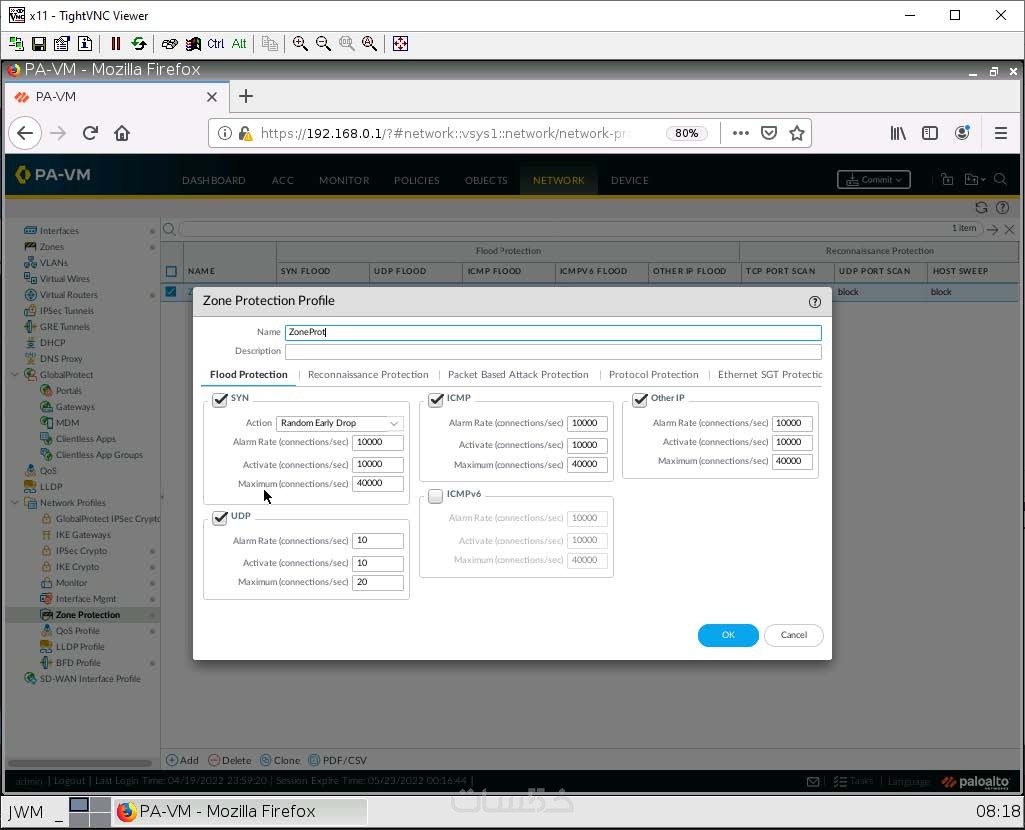Click the TightVNC full screen icon
The width and height of the screenshot is (1025, 830).
400,44
